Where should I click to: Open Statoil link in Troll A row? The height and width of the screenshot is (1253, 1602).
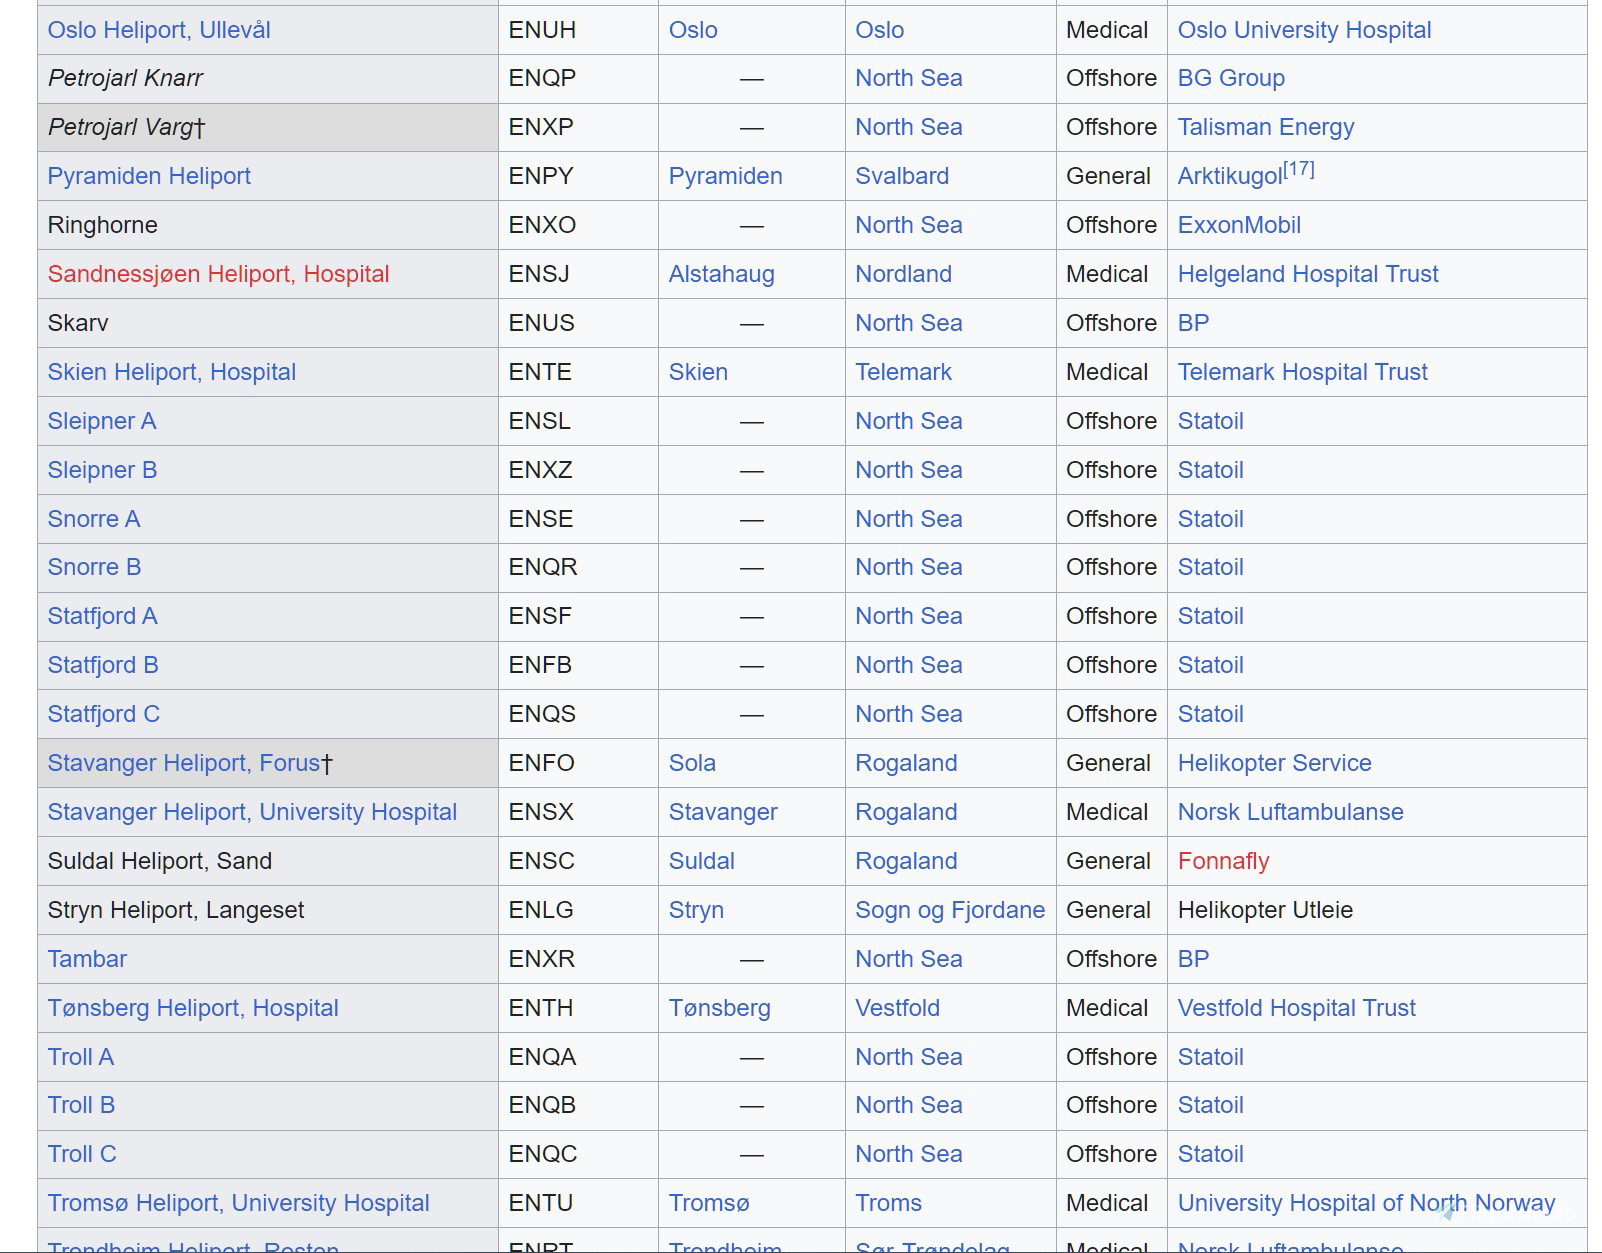(x=1210, y=1057)
